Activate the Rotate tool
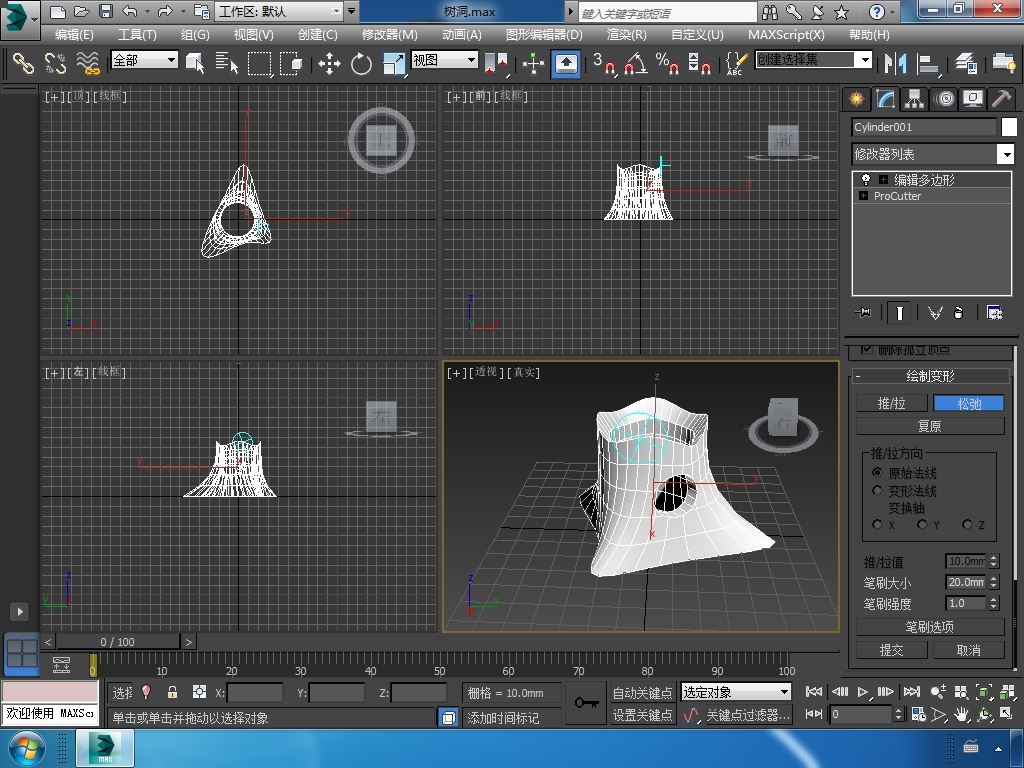The width and height of the screenshot is (1024, 768). 361,64
